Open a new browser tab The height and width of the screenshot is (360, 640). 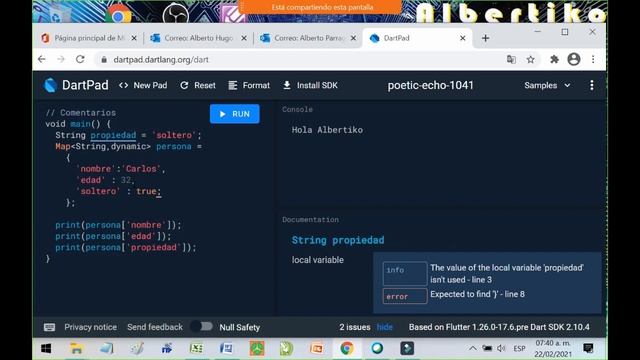[485, 38]
